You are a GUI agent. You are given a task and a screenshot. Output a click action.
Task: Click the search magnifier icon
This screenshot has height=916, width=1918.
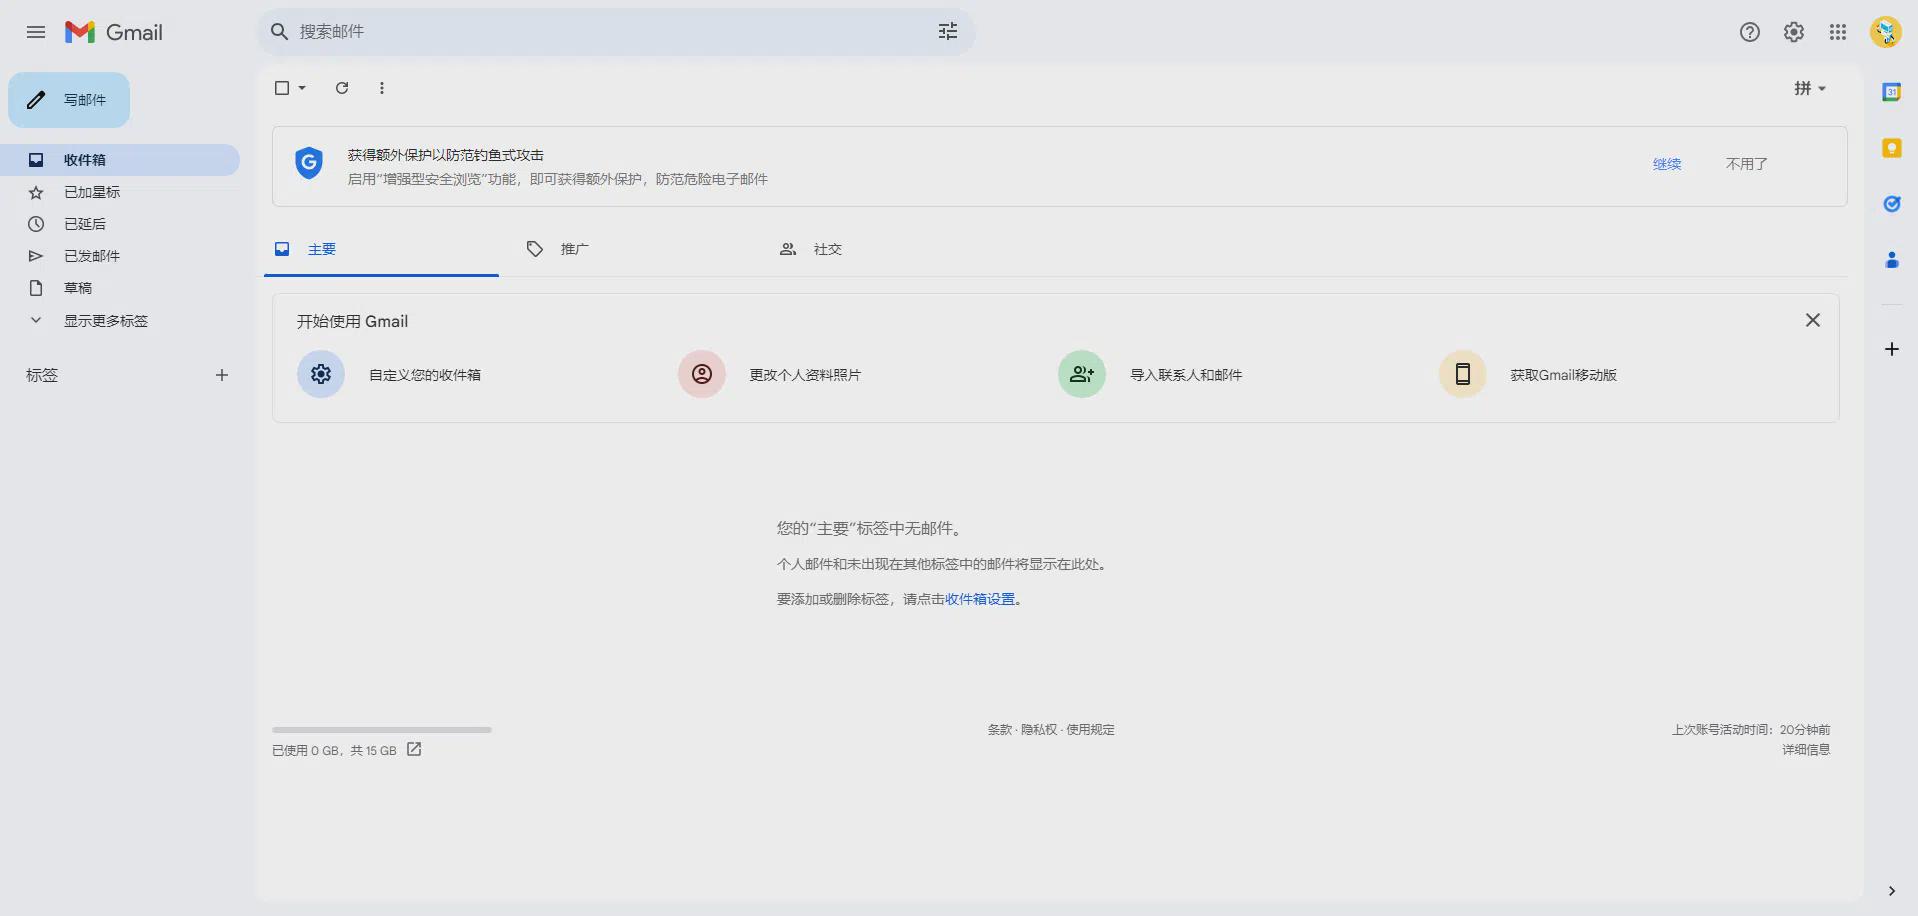tap(280, 32)
